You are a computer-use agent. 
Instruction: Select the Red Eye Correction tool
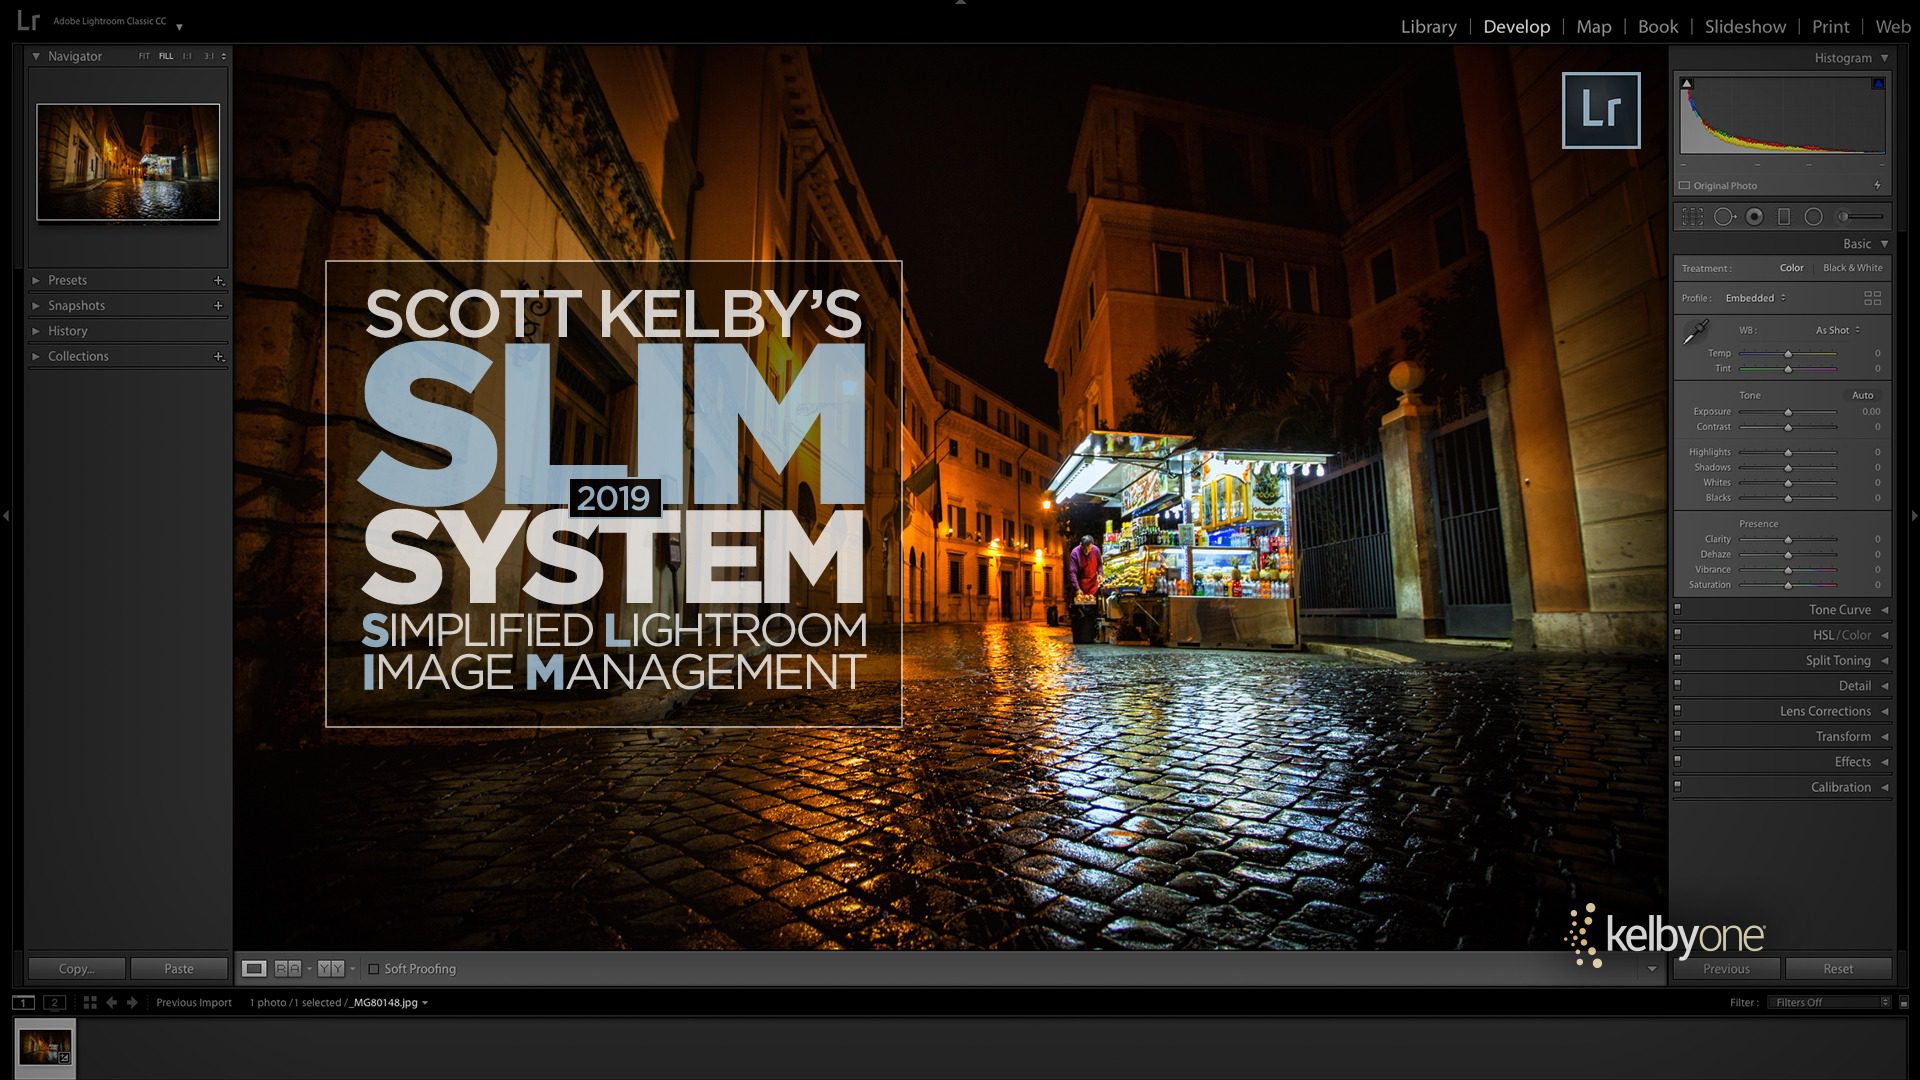pyautogui.click(x=1754, y=217)
